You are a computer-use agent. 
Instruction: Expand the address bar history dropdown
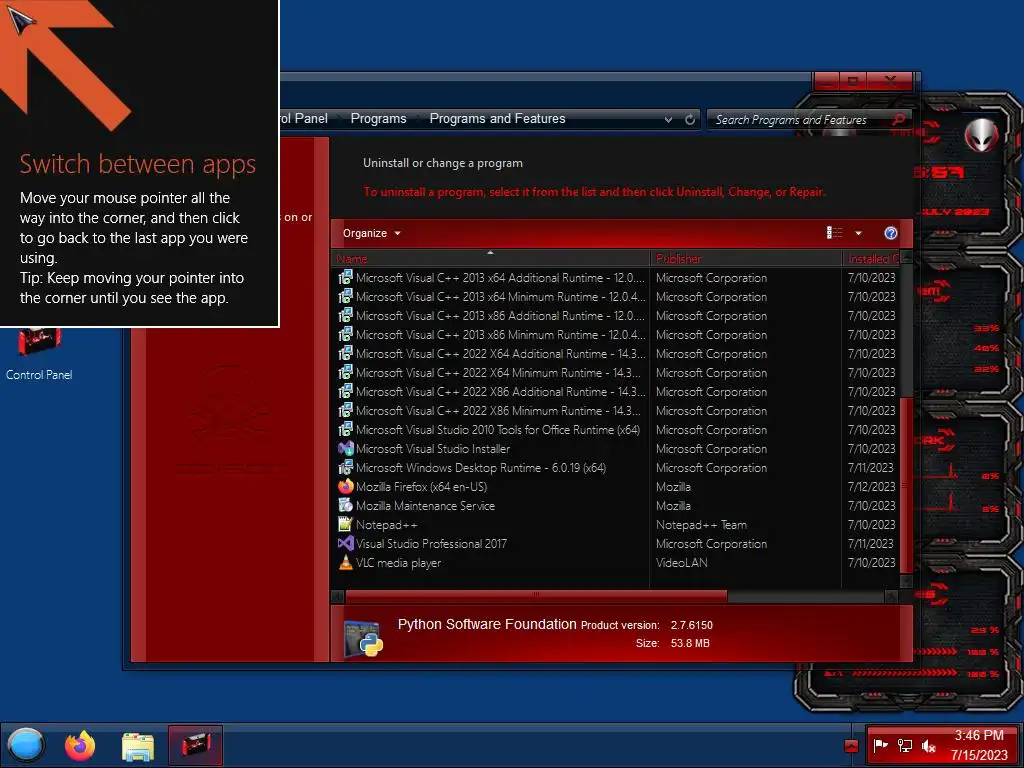click(x=668, y=120)
